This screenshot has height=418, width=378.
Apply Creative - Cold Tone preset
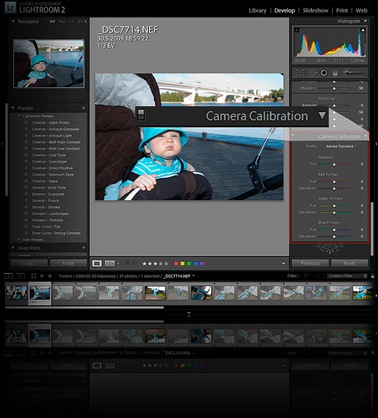(49, 155)
